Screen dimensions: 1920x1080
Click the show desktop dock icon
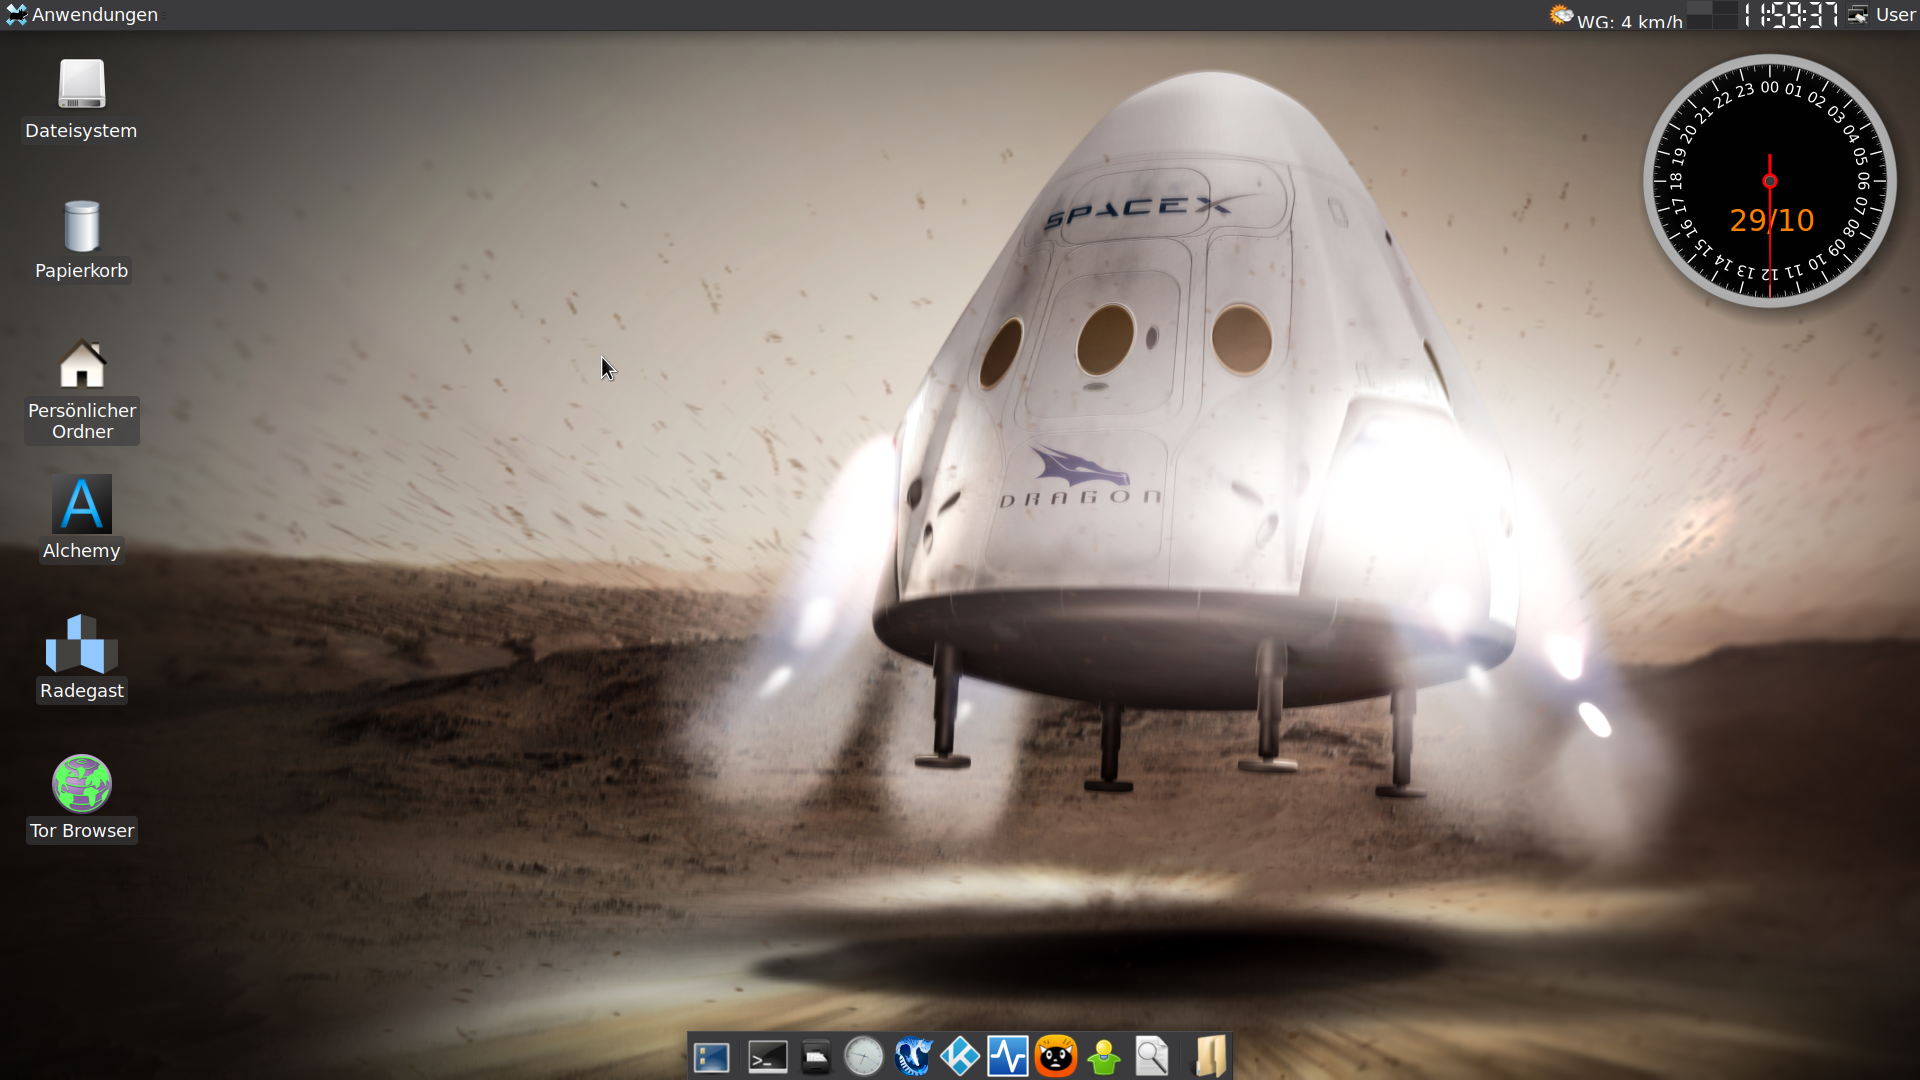click(712, 1057)
